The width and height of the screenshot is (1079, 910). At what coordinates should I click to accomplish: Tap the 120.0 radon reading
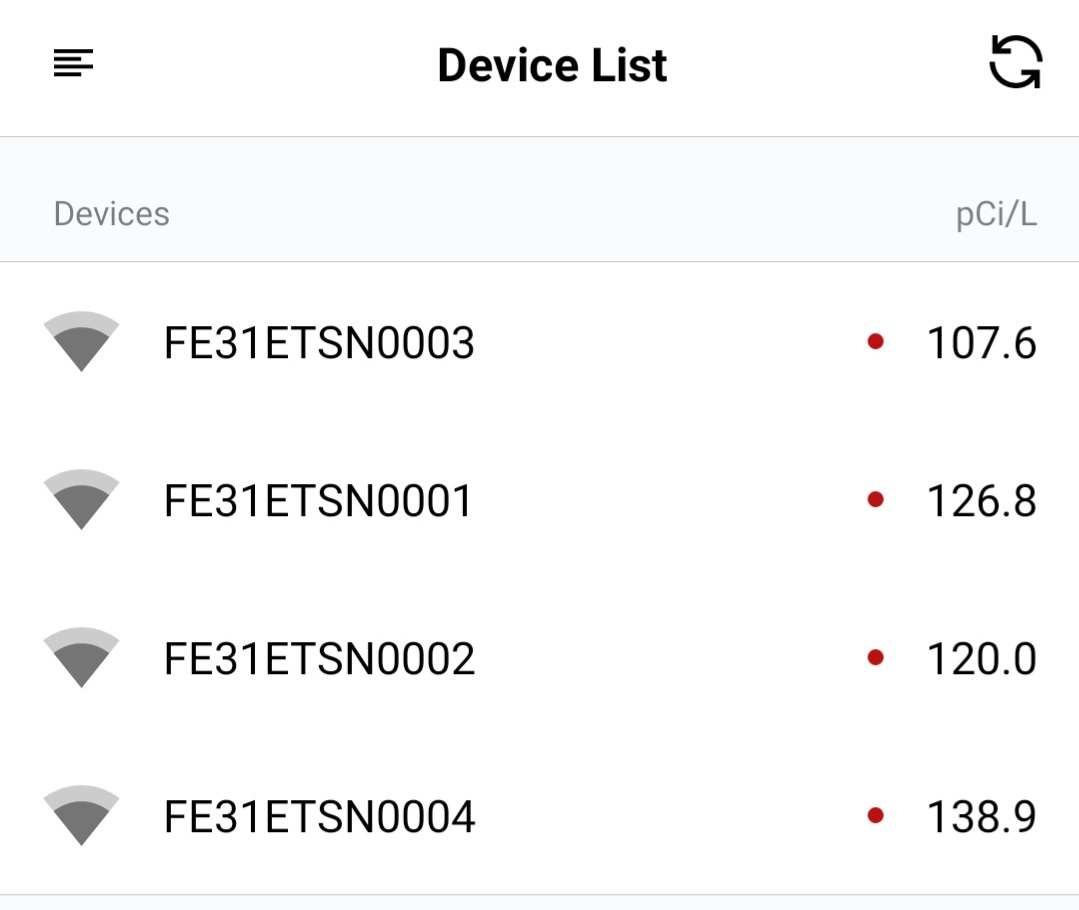[x=981, y=659]
